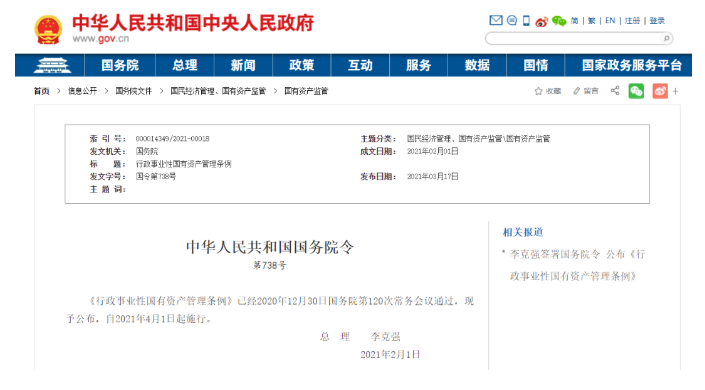Open related report 李克强签署国务院令 link

[577, 265]
